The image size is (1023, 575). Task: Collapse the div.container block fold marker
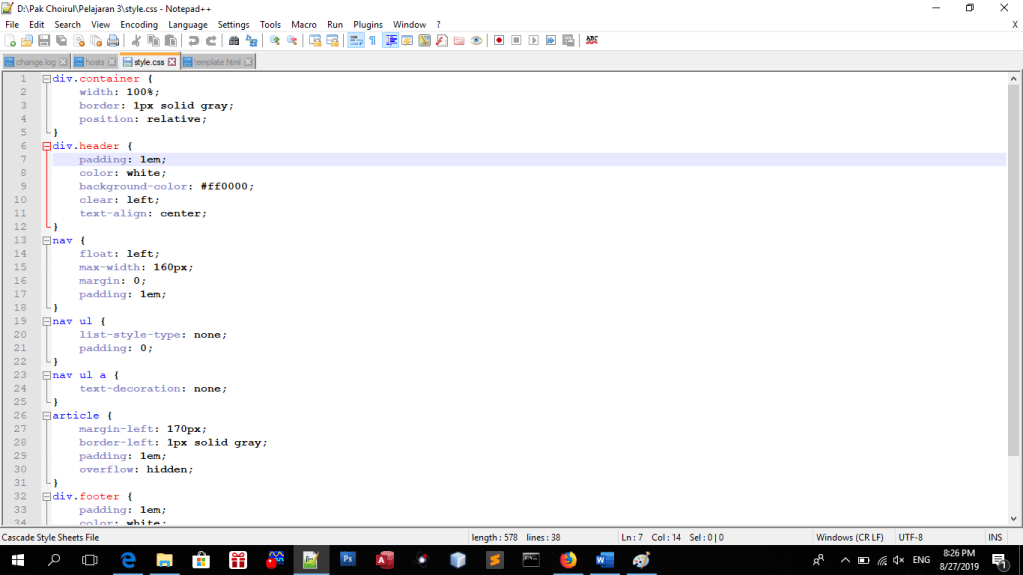click(x=46, y=78)
